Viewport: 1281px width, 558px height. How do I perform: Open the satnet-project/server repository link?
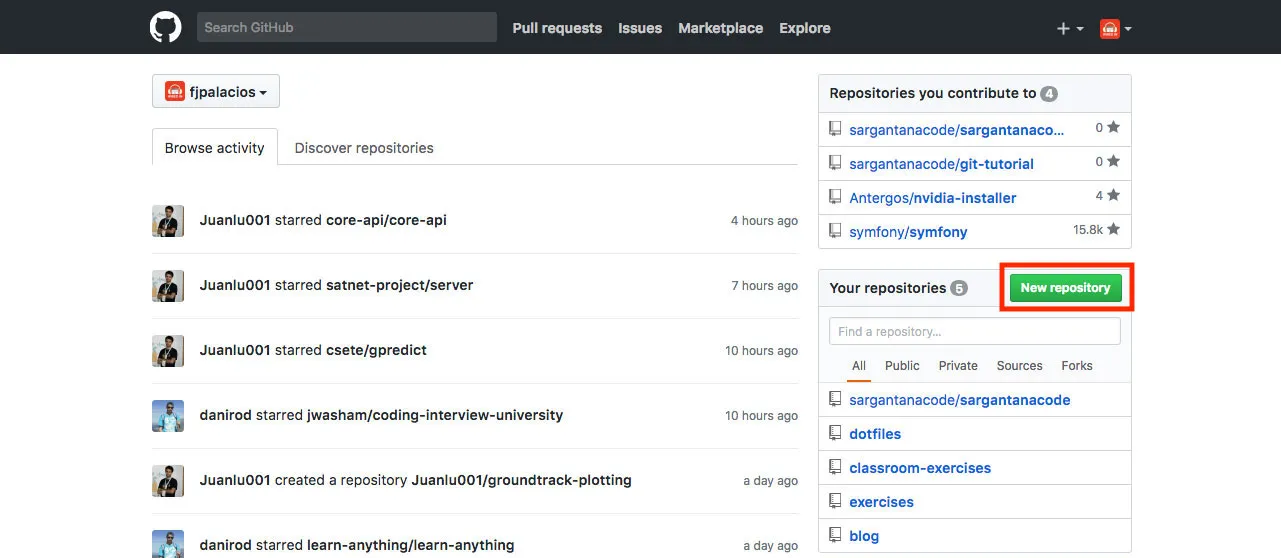[x=400, y=285]
